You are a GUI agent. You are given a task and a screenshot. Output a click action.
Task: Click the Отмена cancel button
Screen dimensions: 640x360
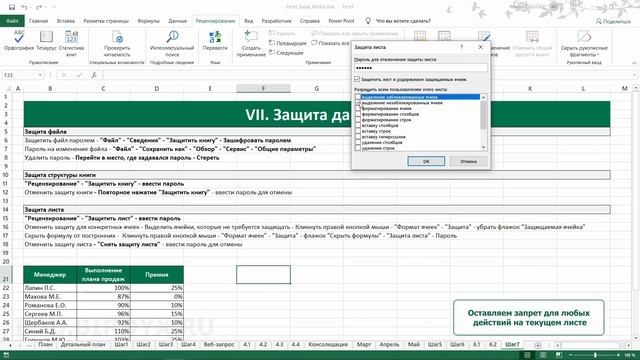[469, 161]
